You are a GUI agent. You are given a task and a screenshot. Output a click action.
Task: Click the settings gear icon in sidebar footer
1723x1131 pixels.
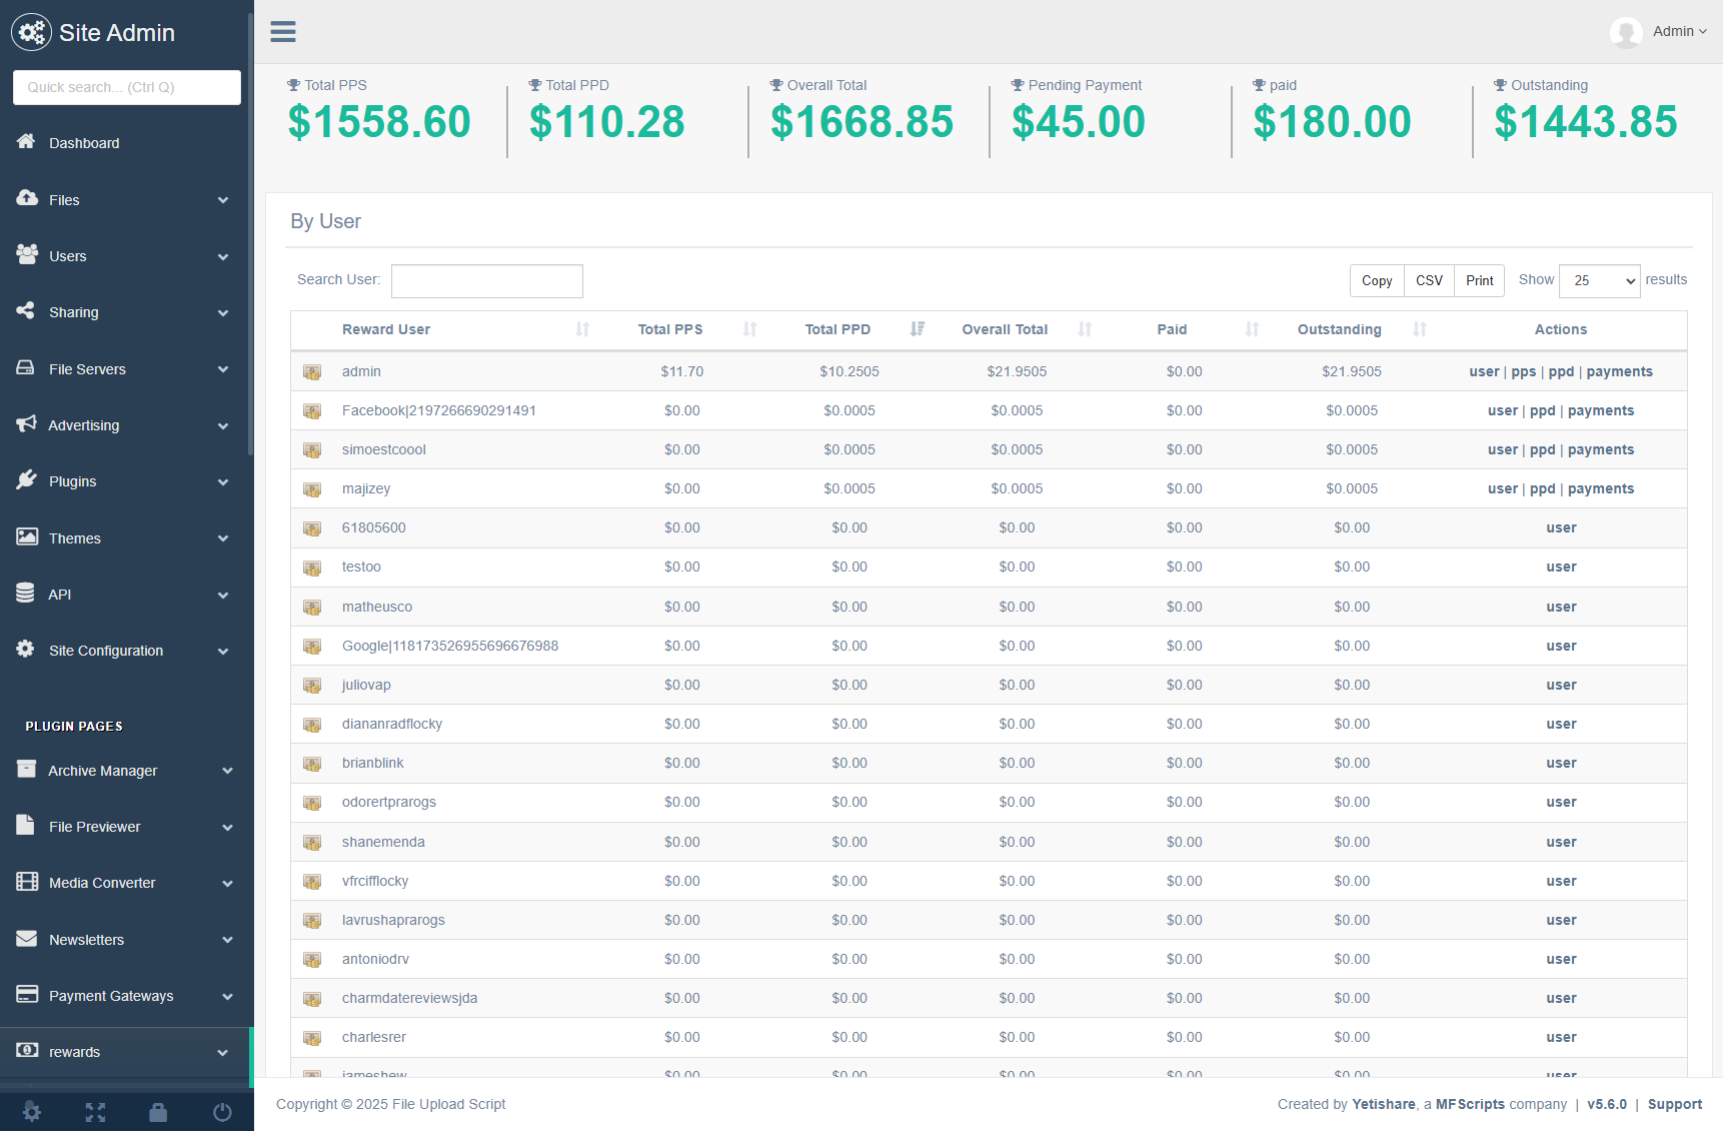coord(32,1112)
